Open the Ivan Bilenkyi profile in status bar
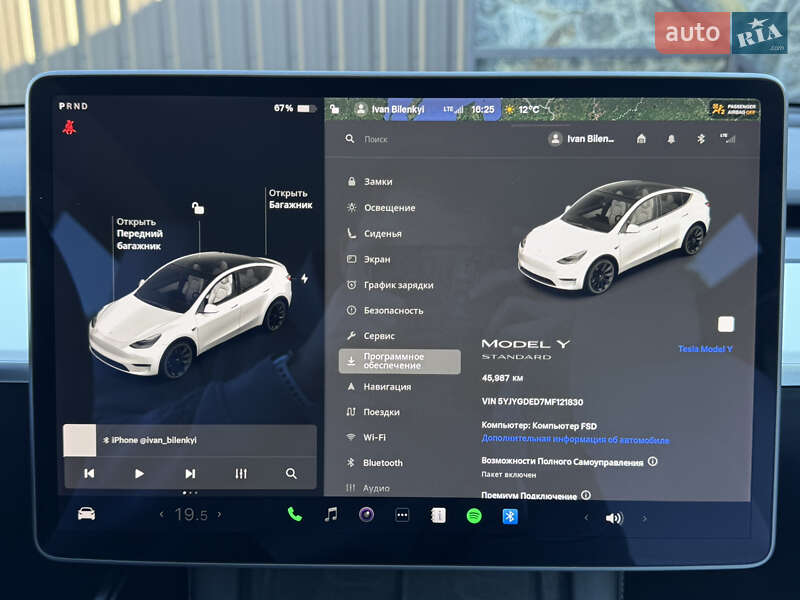Screen dimensions: 800x600 point(390,109)
